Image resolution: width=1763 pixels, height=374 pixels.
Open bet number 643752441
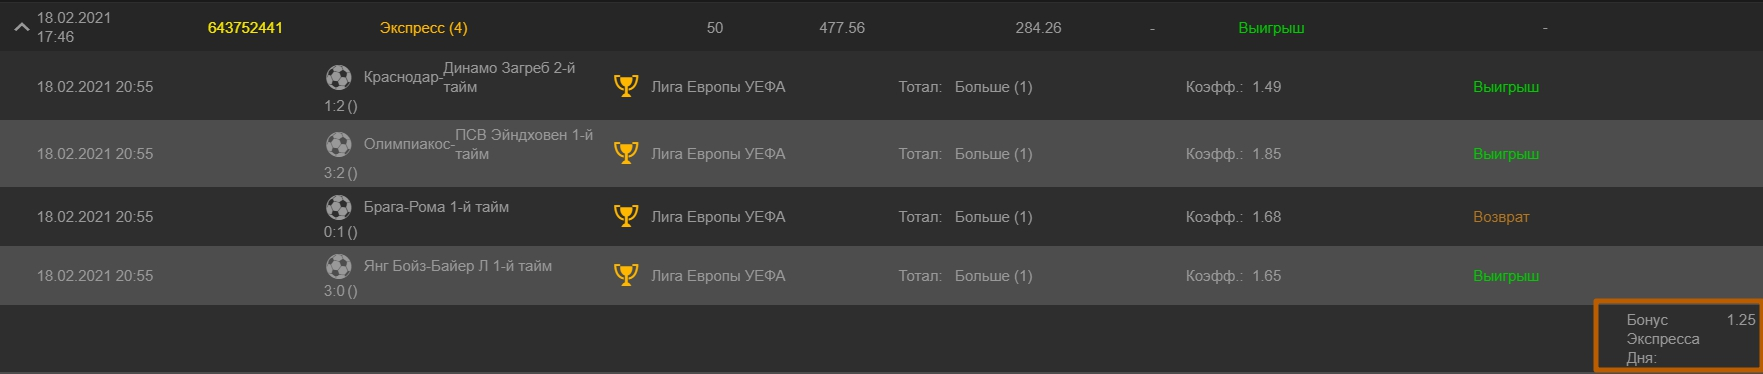point(245,28)
